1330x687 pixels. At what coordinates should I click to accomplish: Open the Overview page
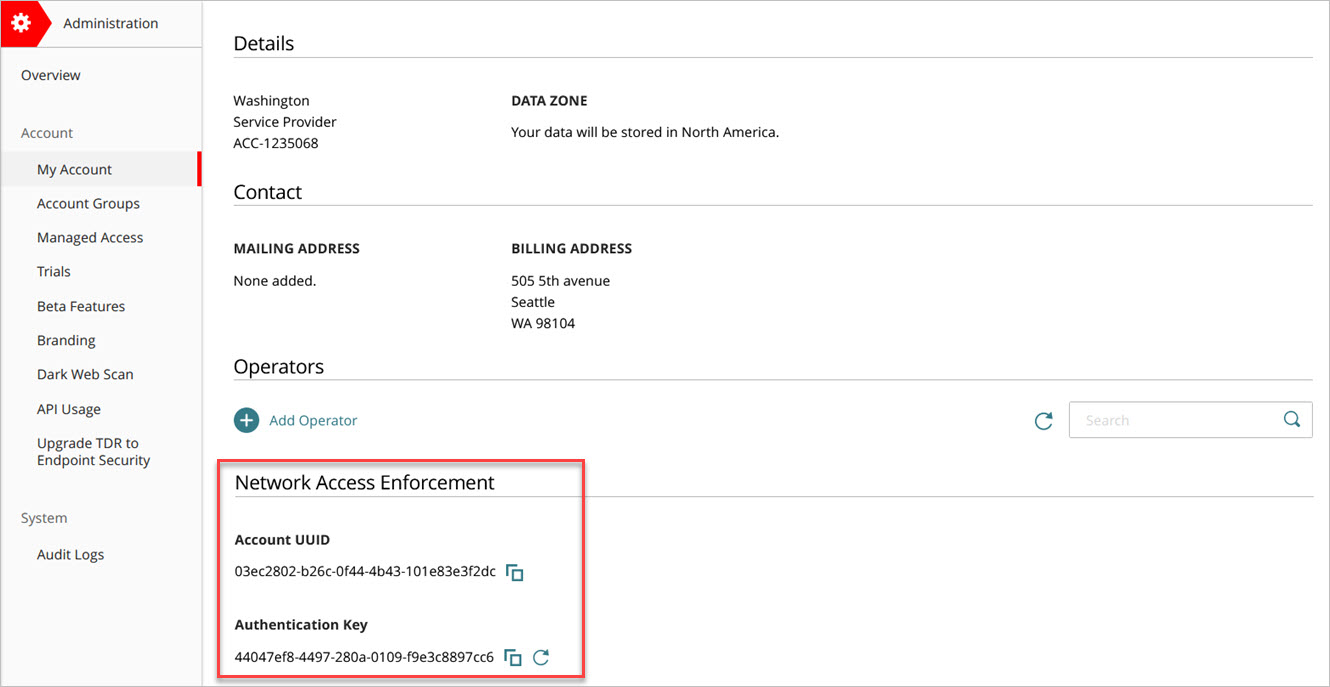click(x=49, y=74)
